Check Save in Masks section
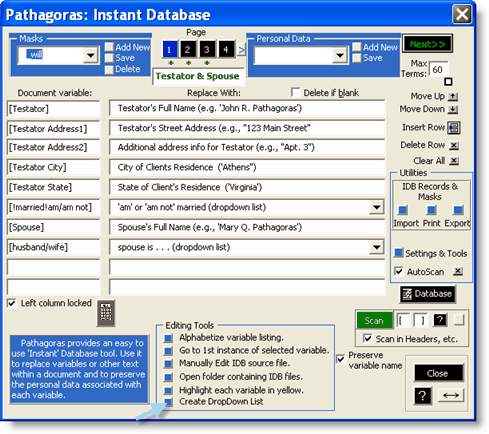 click(109, 58)
